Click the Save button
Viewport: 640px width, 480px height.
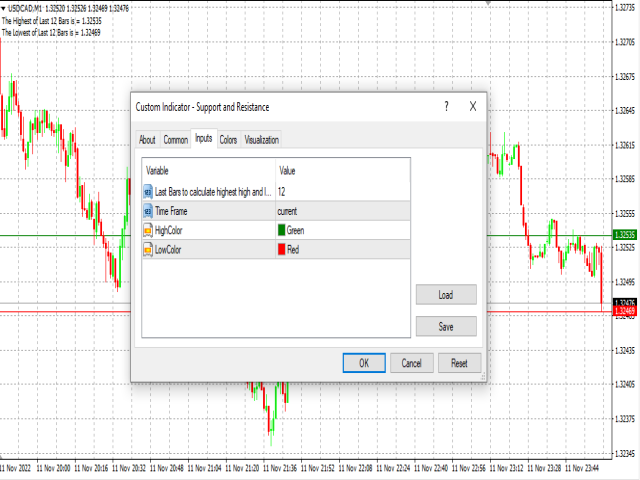[446, 327]
